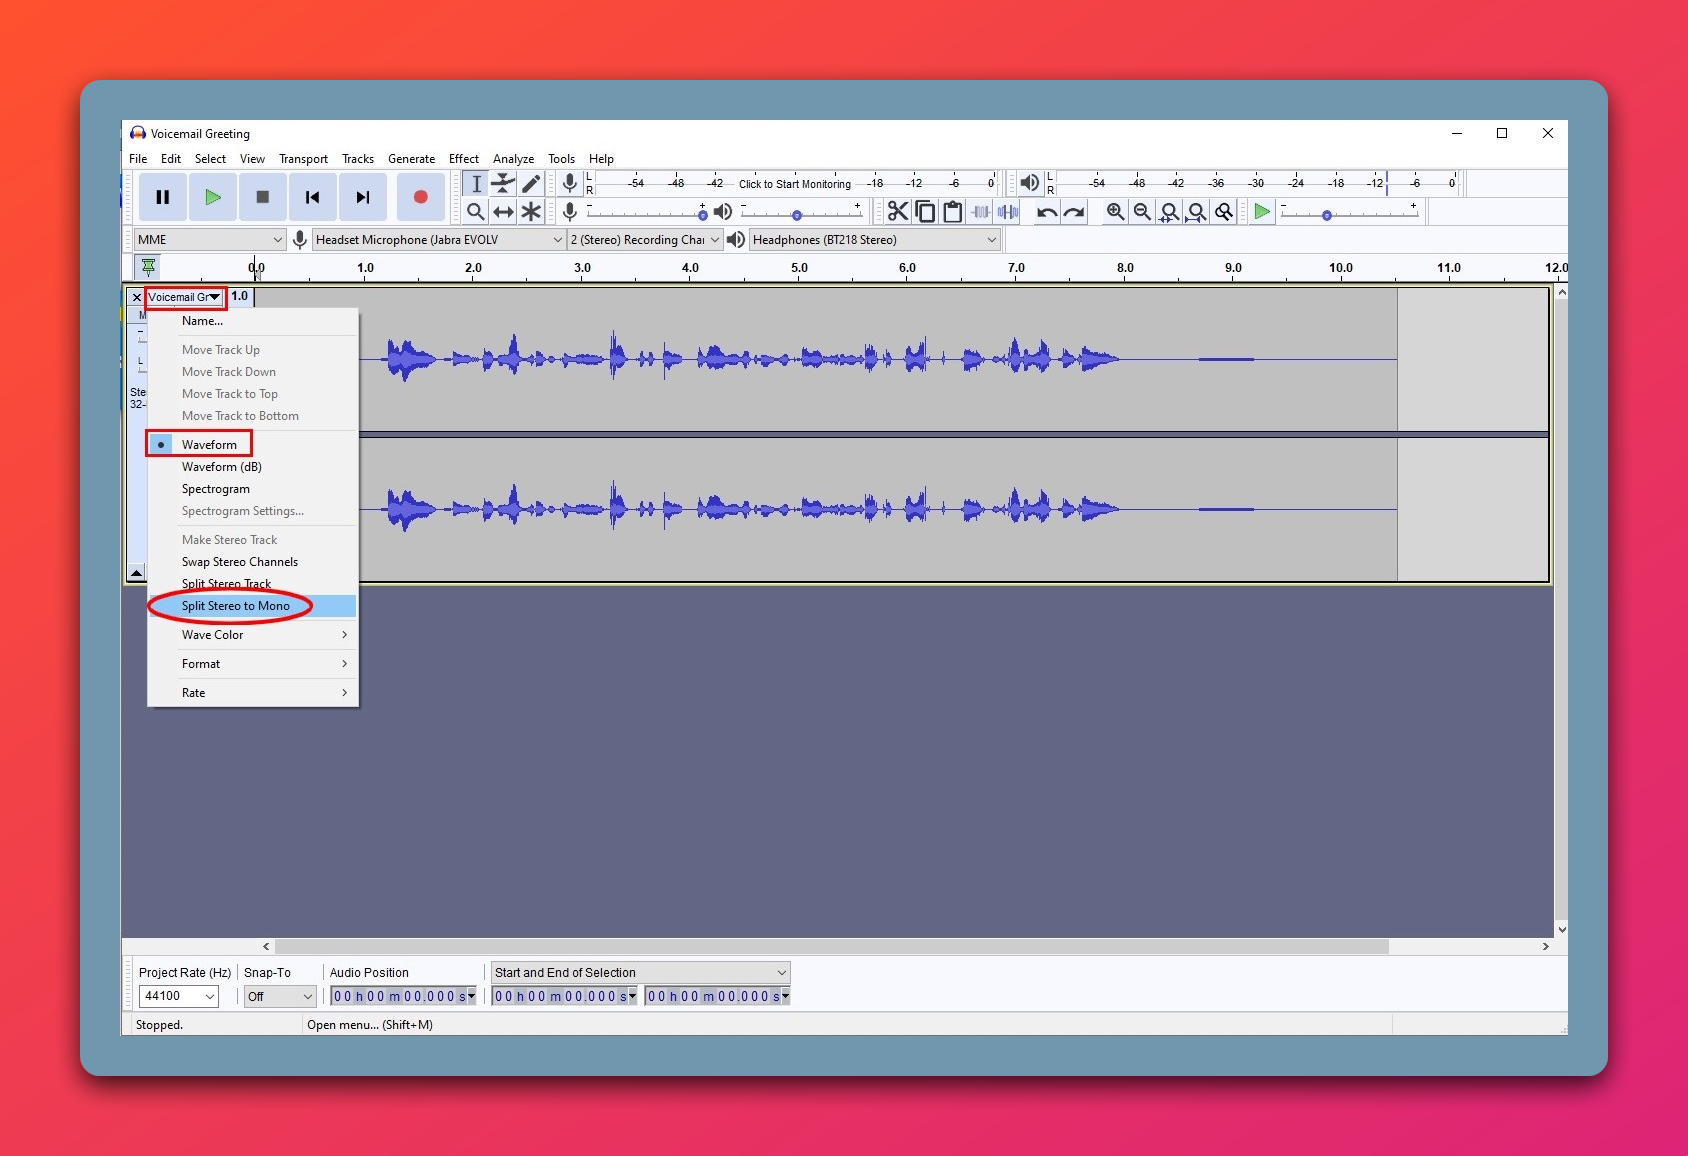Select the Time Shift tool
The image size is (1688, 1156).
tap(503, 211)
